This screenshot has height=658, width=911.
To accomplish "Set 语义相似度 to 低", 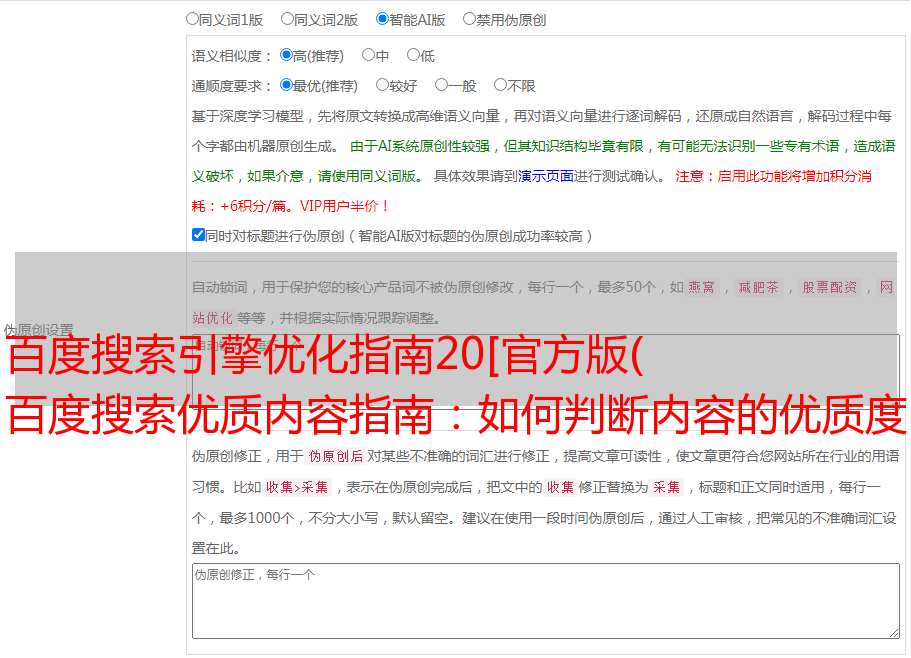I will click(413, 55).
